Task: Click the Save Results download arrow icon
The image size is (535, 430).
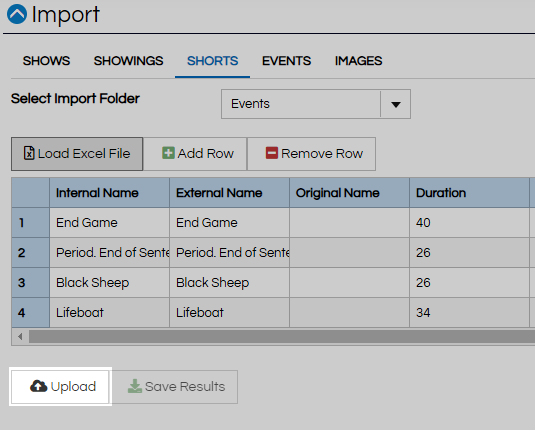Action: click(135, 386)
